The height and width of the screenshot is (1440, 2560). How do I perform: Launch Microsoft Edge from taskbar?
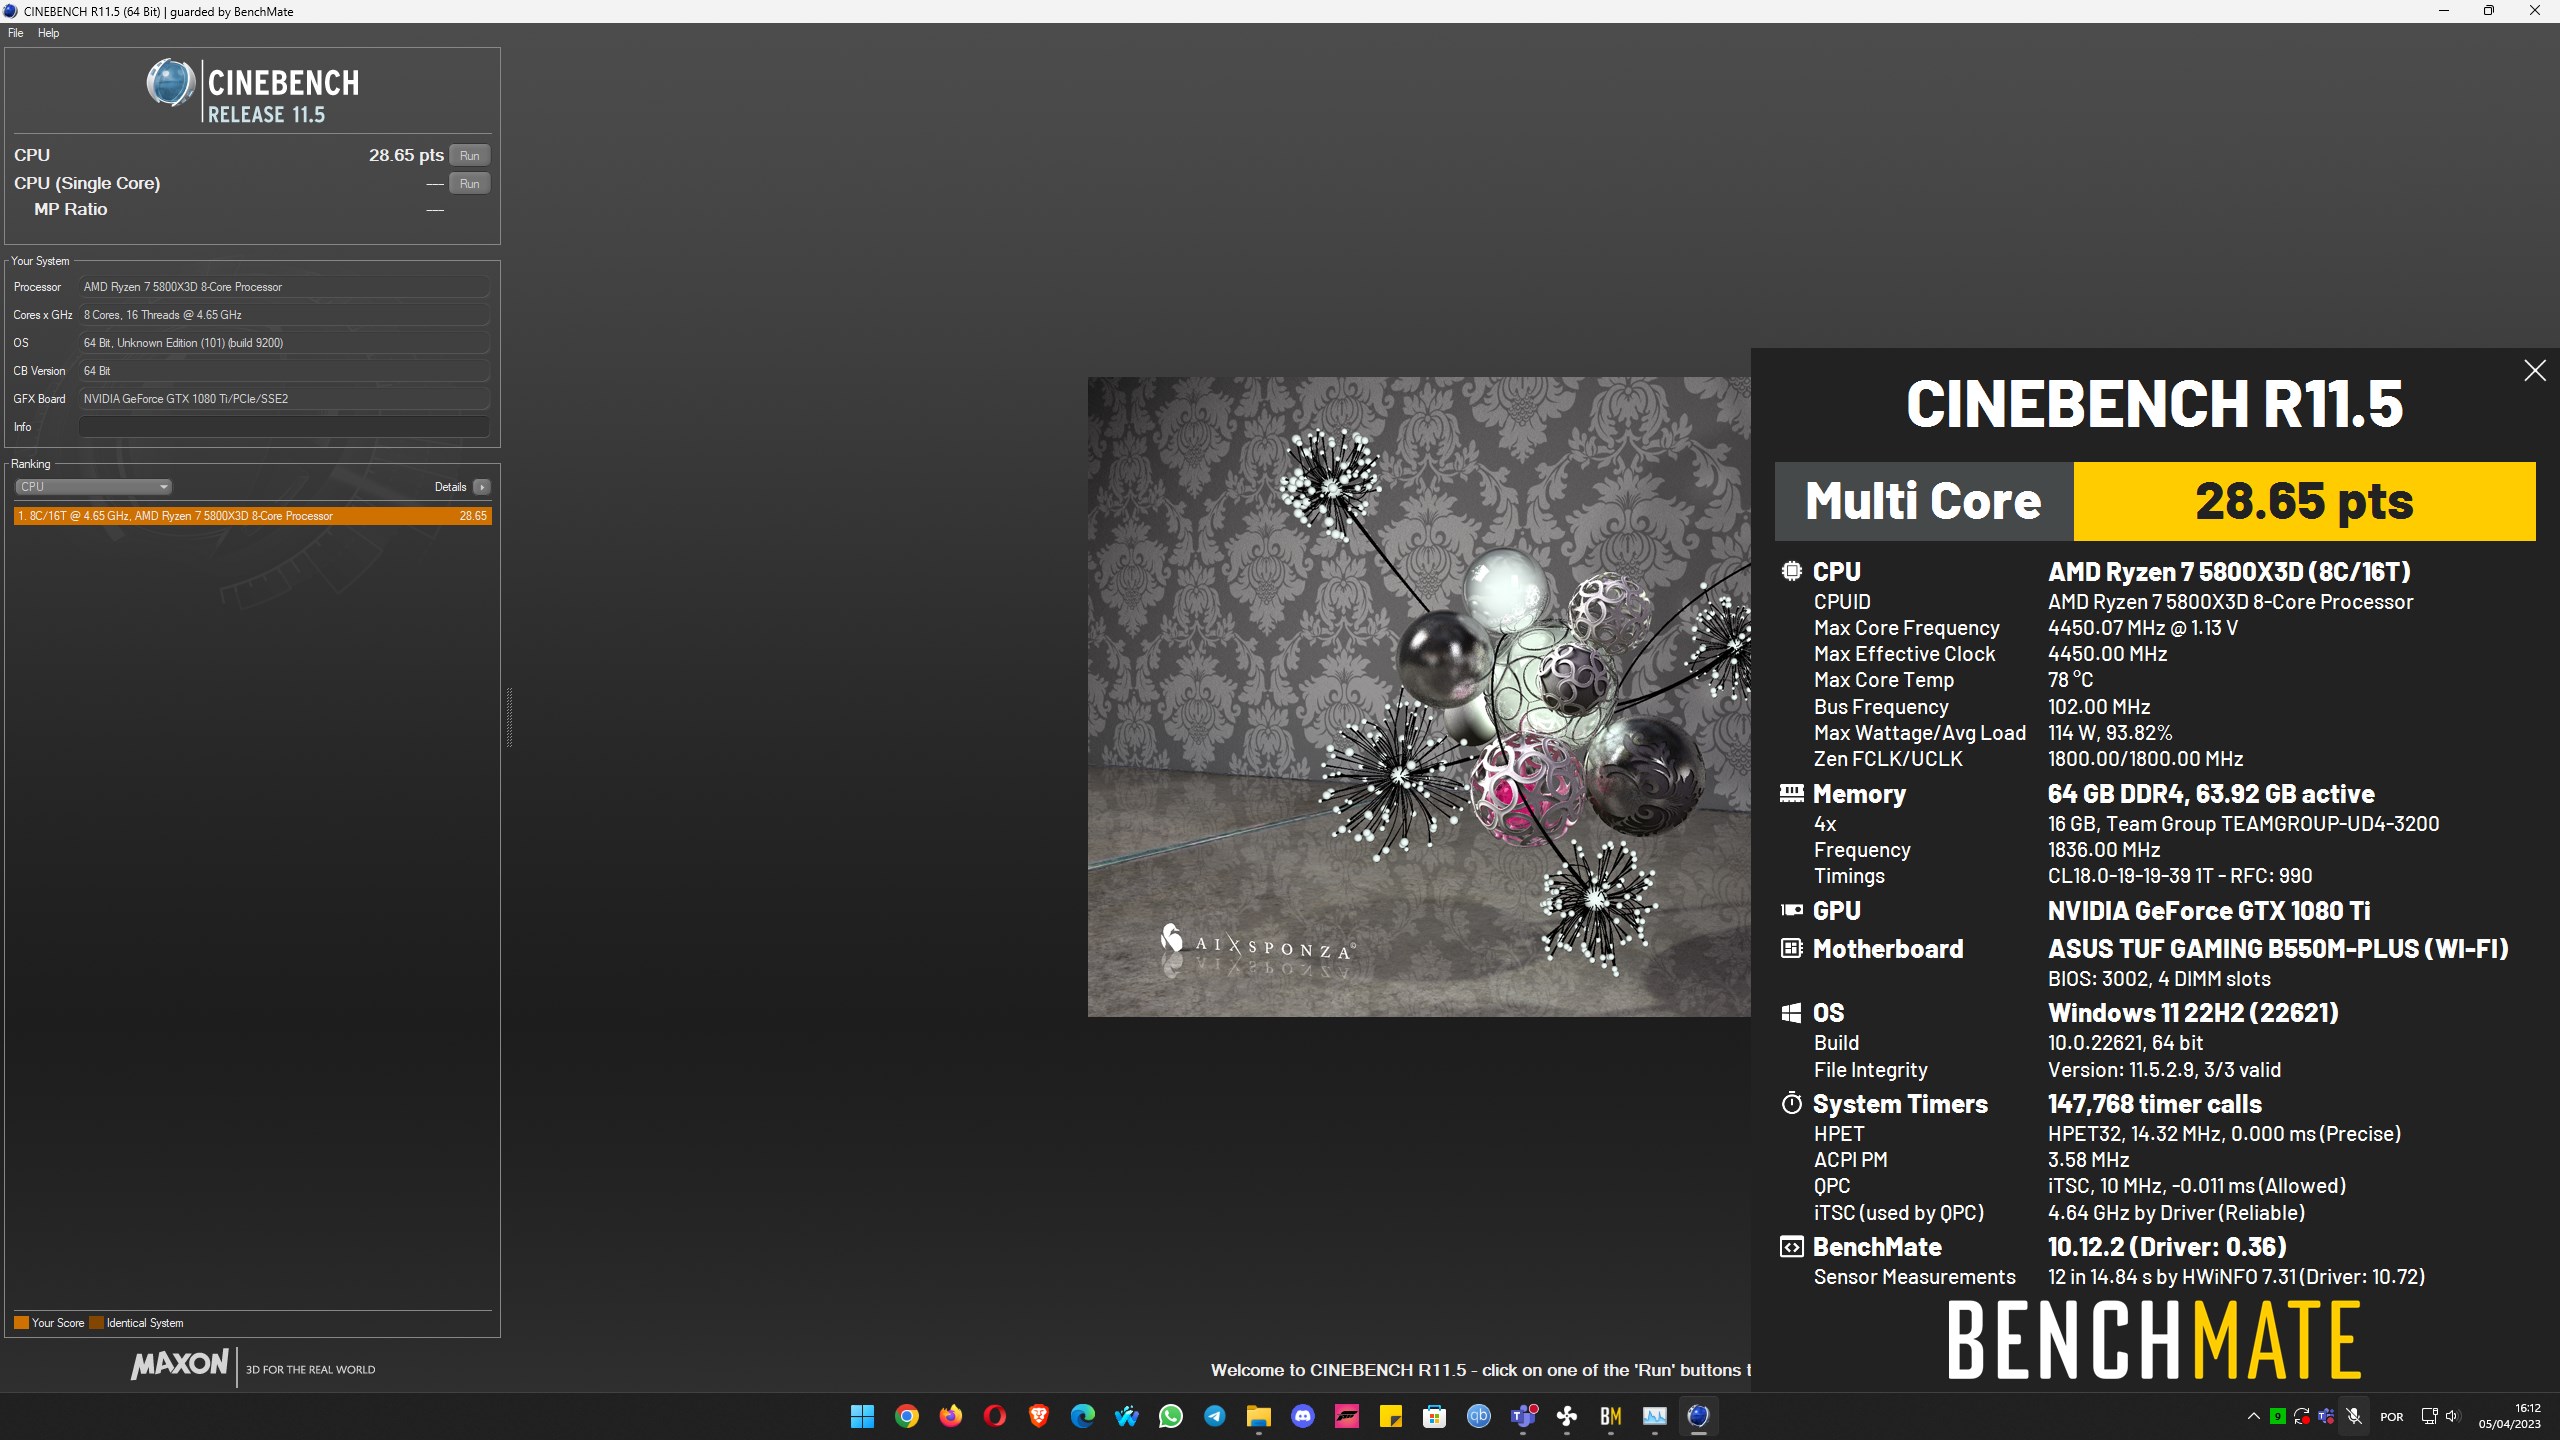point(1082,1416)
